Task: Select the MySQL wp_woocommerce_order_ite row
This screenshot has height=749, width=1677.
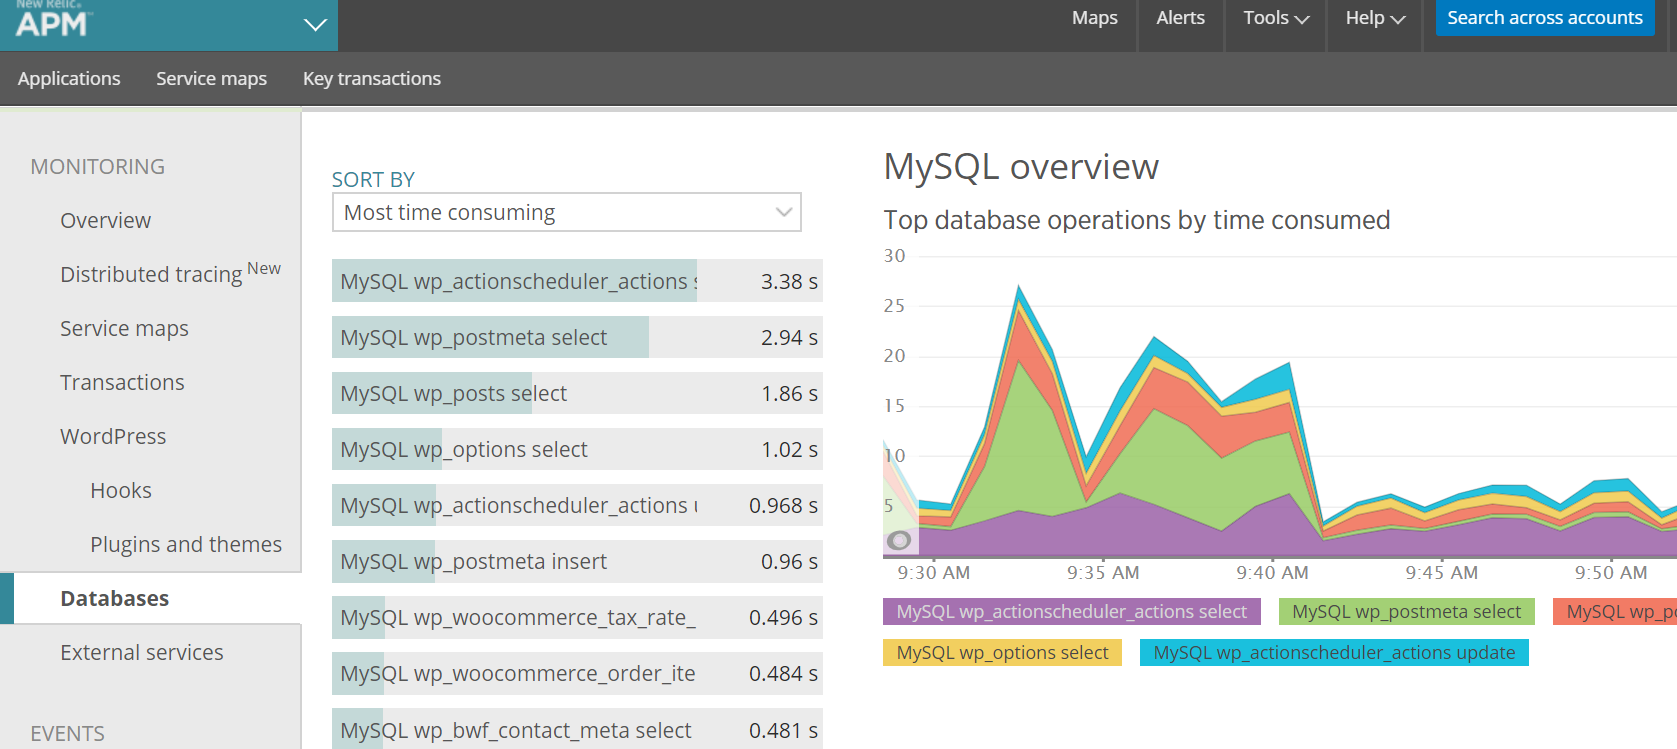Action: pos(577,673)
